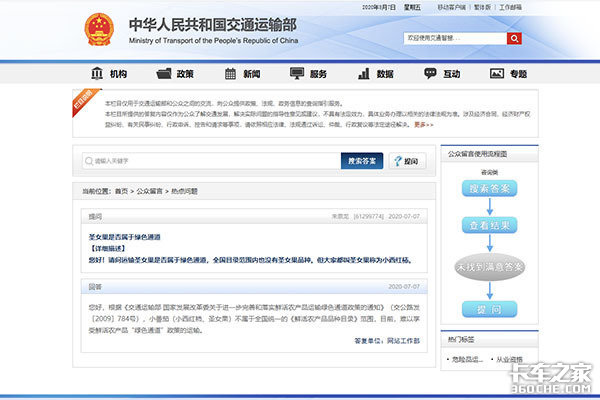
Task: Click the 新闻 news icon
Action: 230,74
